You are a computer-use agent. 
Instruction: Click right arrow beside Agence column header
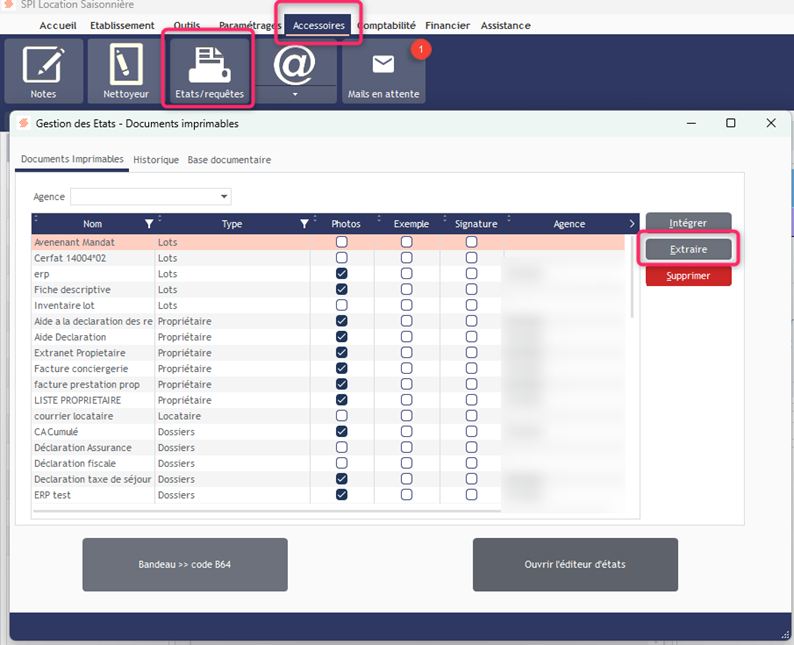pyautogui.click(x=631, y=224)
